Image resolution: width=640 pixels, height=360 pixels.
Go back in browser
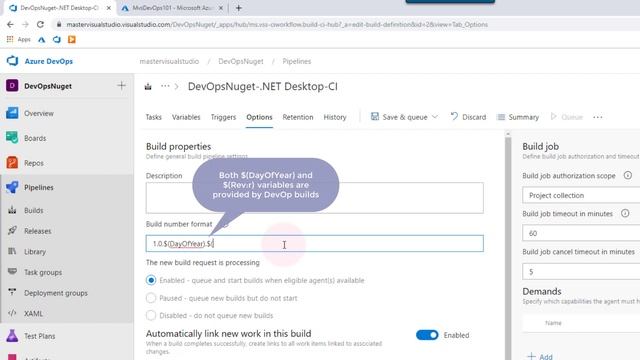click(x=10, y=24)
